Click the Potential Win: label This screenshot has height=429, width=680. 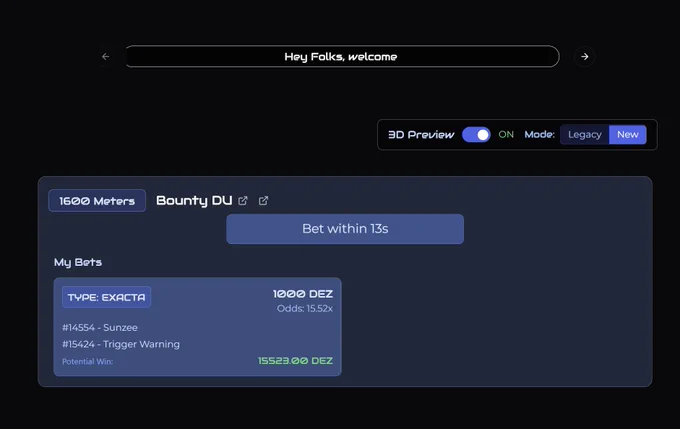click(x=87, y=361)
